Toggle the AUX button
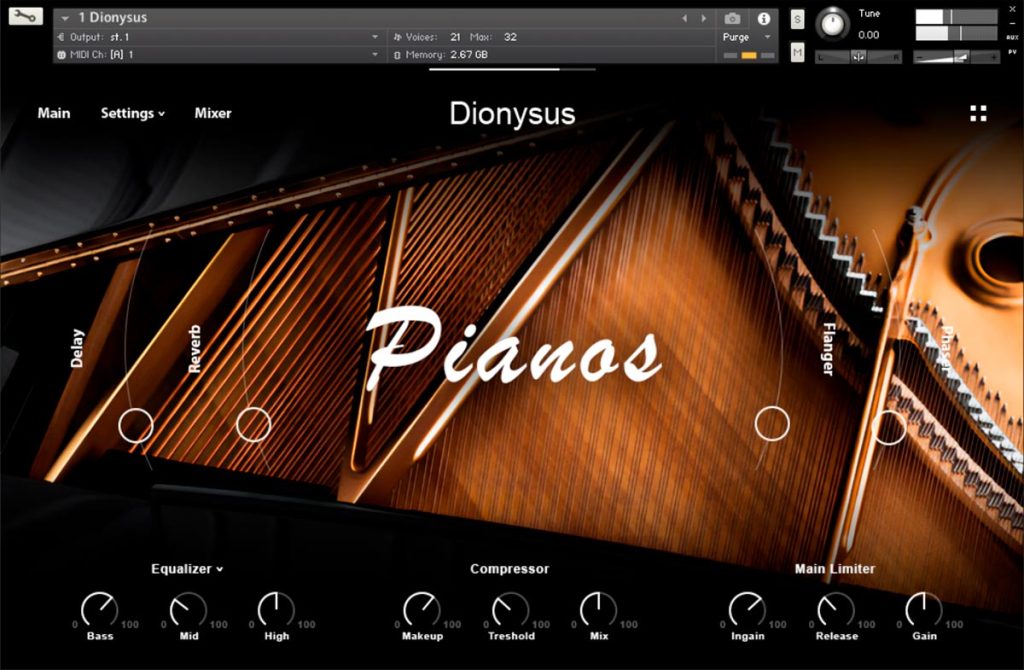Image resolution: width=1024 pixels, height=670 pixels. [x=1013, y=37]
